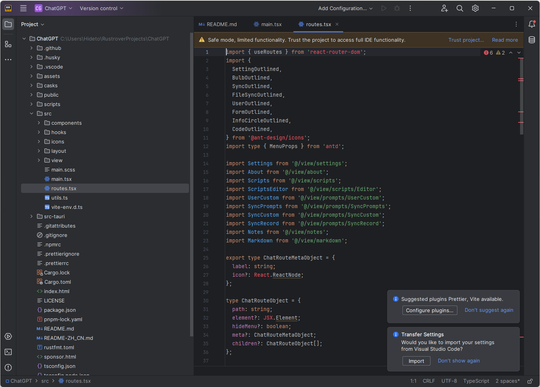
Task: Expand the view folder
Action: point(39,160)
